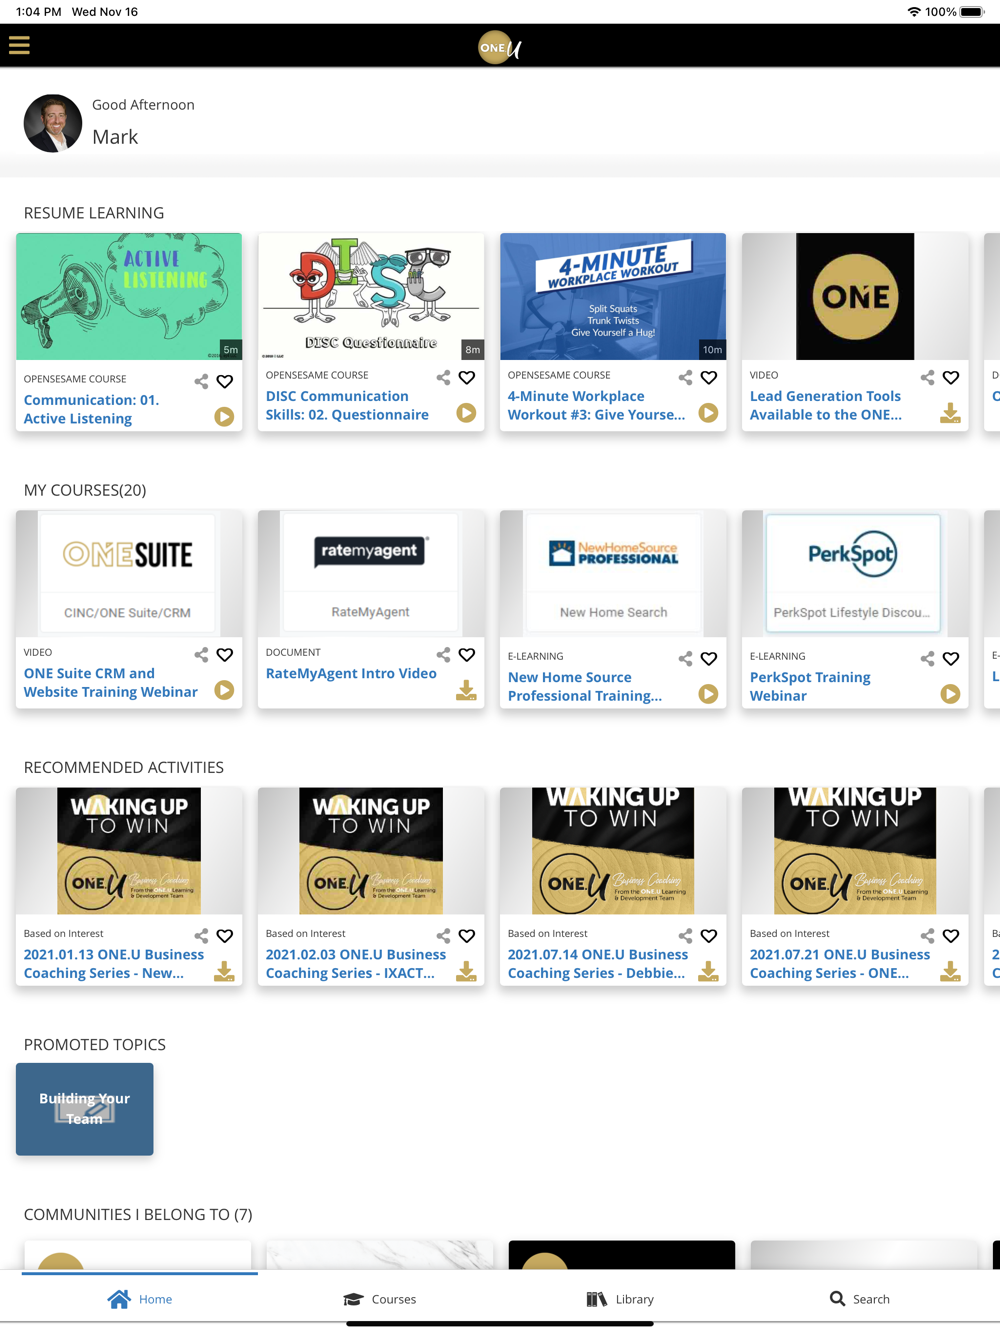Open New Home Search course thumbnail
Image resolution: width=1000 pixels, height=1334 pixels.
(x=613, y=573)
